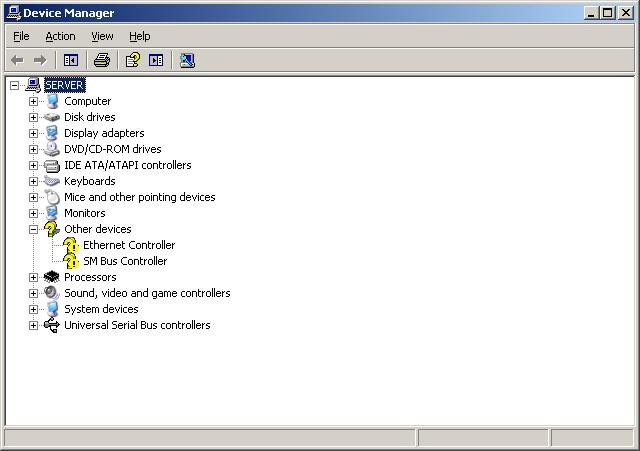Expand the Computer node

(33, 101)
